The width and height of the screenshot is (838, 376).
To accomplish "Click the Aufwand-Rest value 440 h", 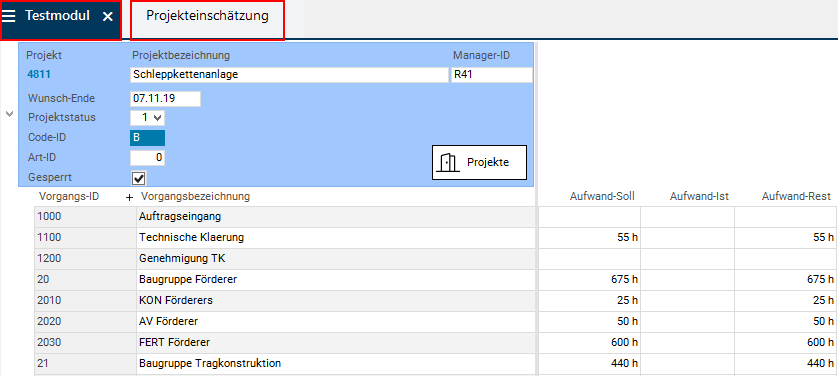I will (786, 364).
